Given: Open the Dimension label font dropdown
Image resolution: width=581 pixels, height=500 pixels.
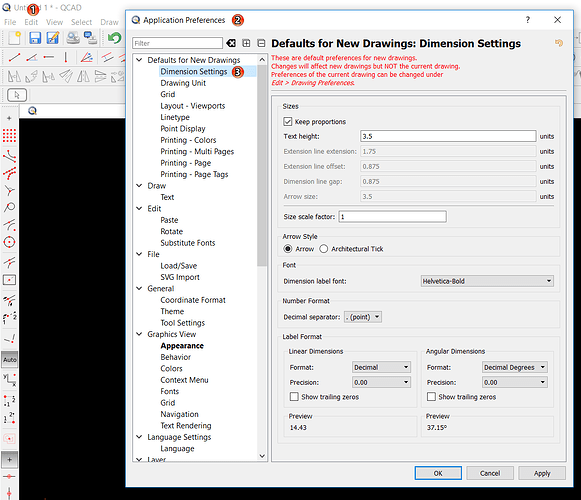Looking at the screenshot, I should pyautogui.click(x=487, y=281).
